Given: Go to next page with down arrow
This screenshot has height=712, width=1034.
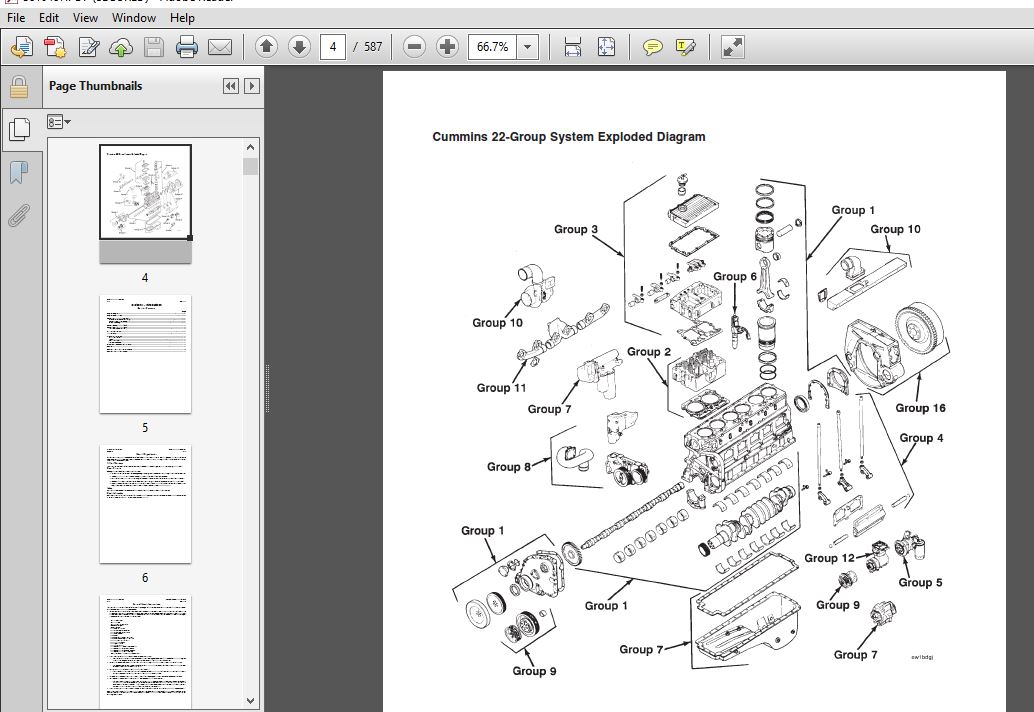Looking at the screenshot, I should [x=299, y=47].
